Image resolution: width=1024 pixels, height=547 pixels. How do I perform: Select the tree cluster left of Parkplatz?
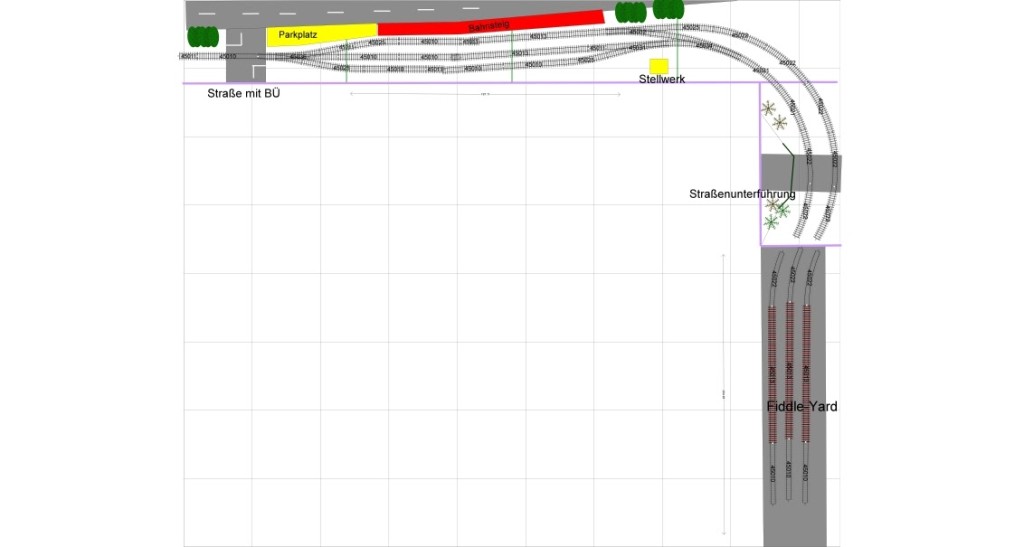203,37
